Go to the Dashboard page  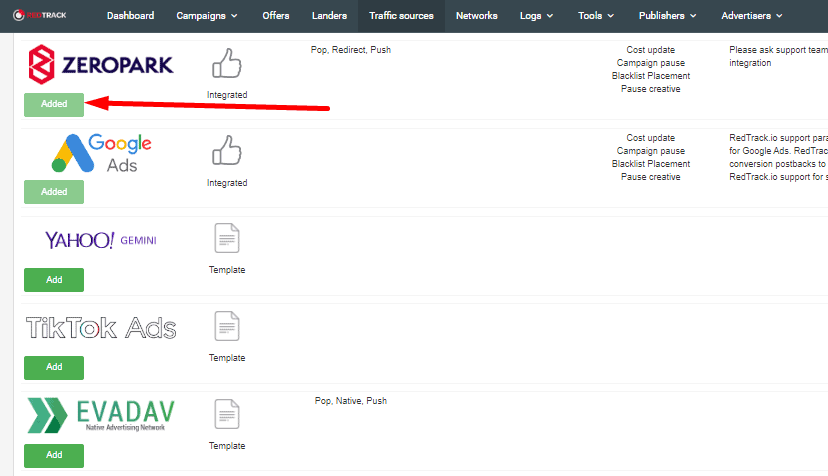click(x=130, y=16)
